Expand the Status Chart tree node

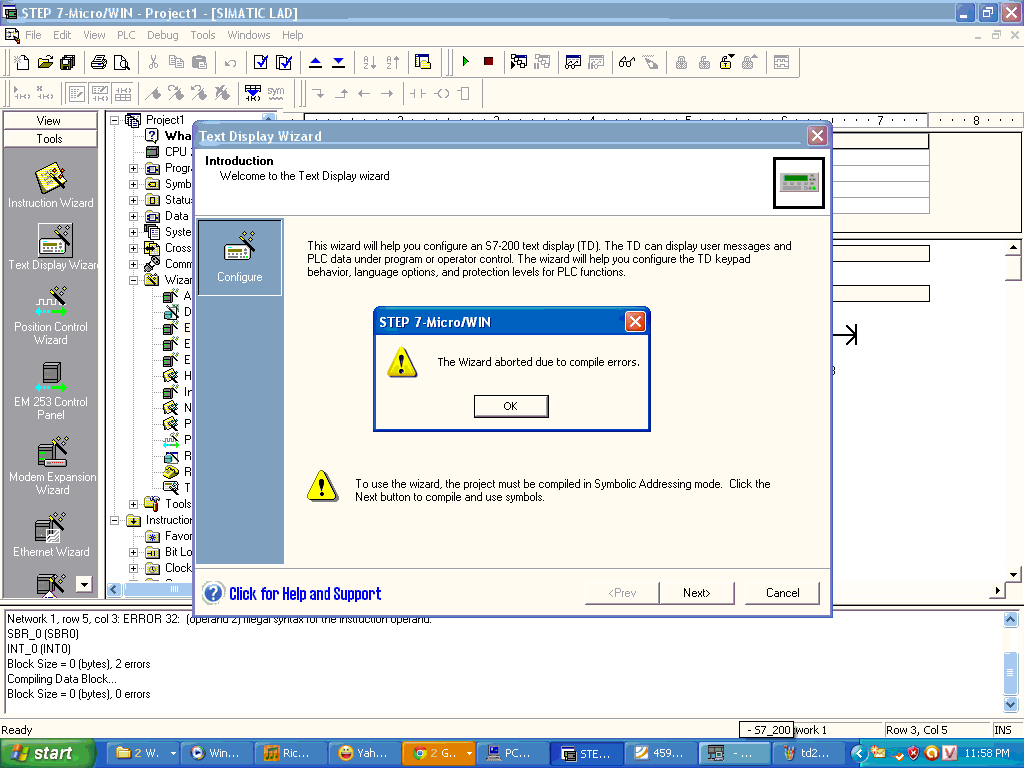click(x=133, y=200)
